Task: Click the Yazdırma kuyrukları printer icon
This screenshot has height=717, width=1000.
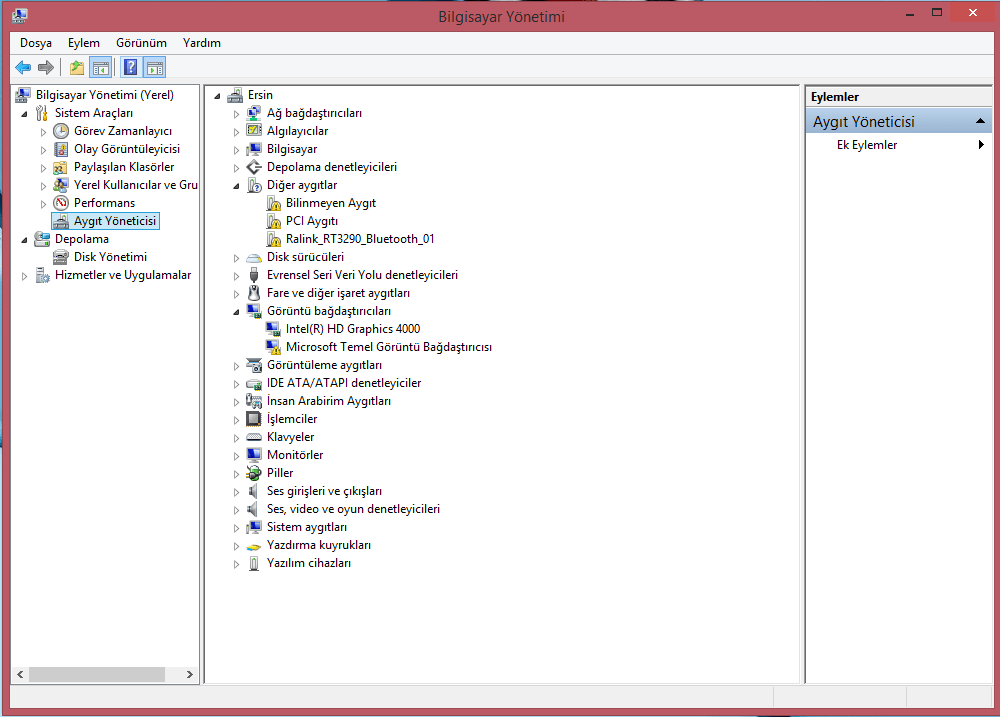Action: [254, 545]
